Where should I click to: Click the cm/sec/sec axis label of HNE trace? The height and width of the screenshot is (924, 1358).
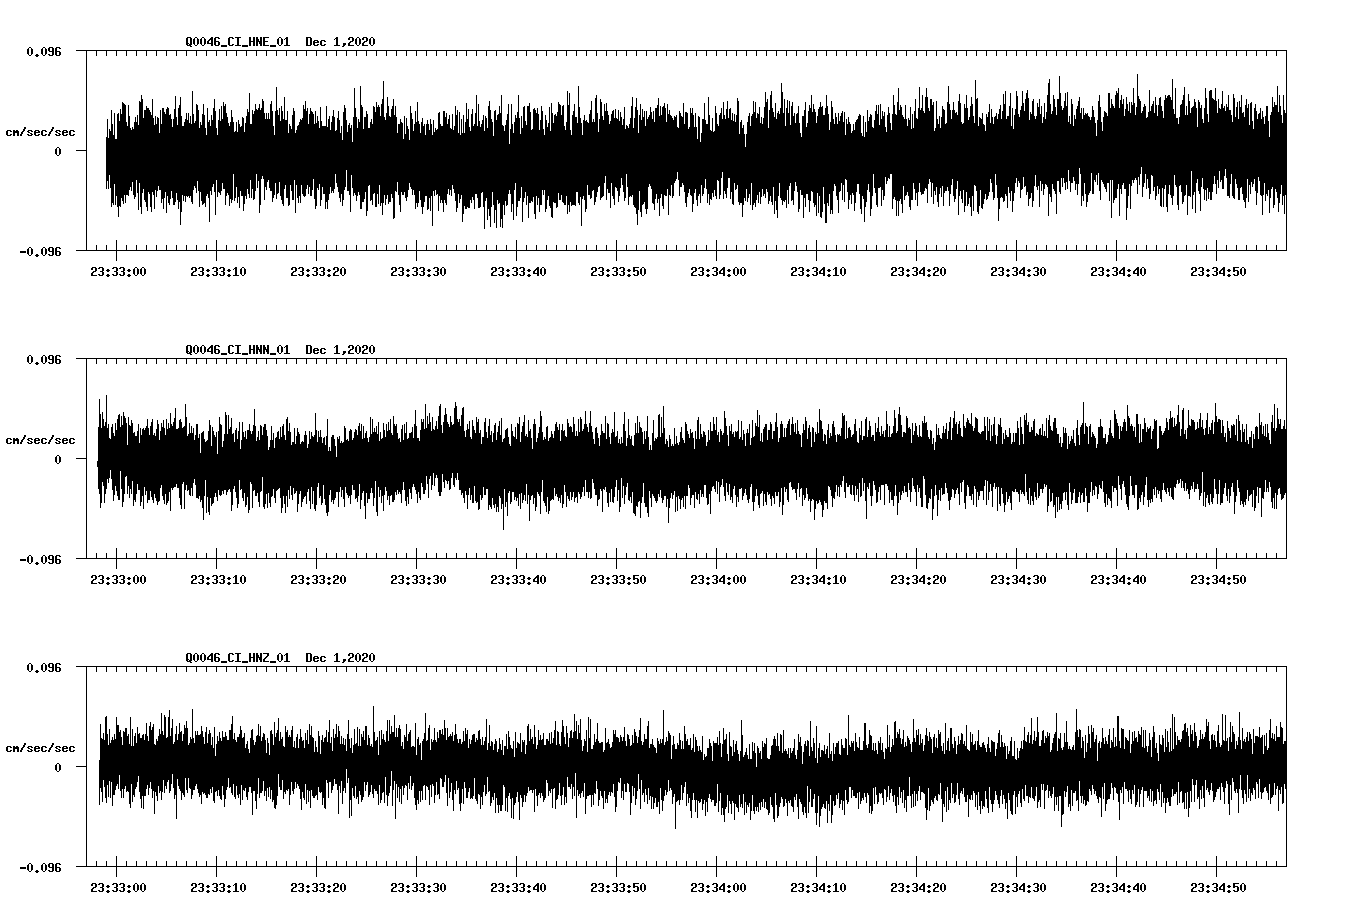pos(40,130)
